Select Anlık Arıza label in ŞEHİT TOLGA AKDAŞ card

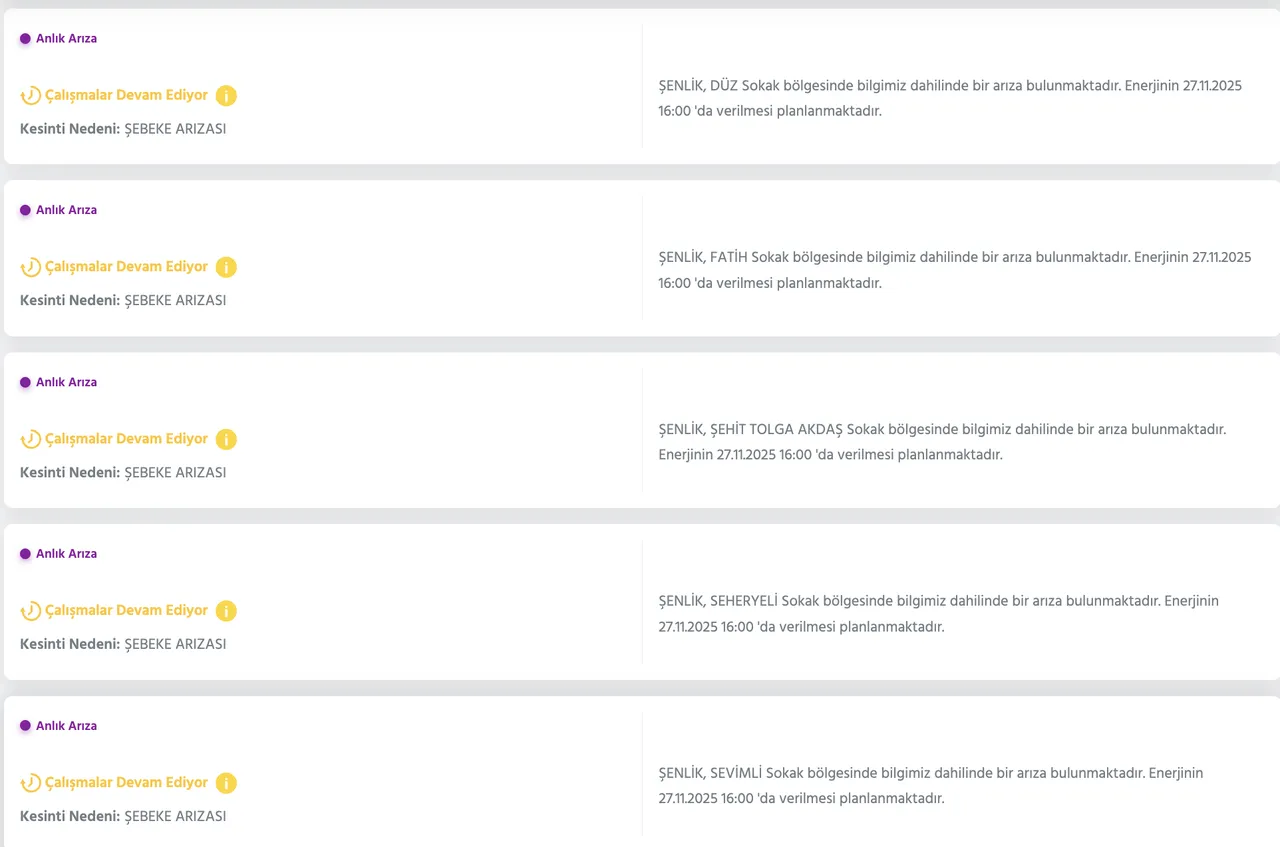pos(66,383)
